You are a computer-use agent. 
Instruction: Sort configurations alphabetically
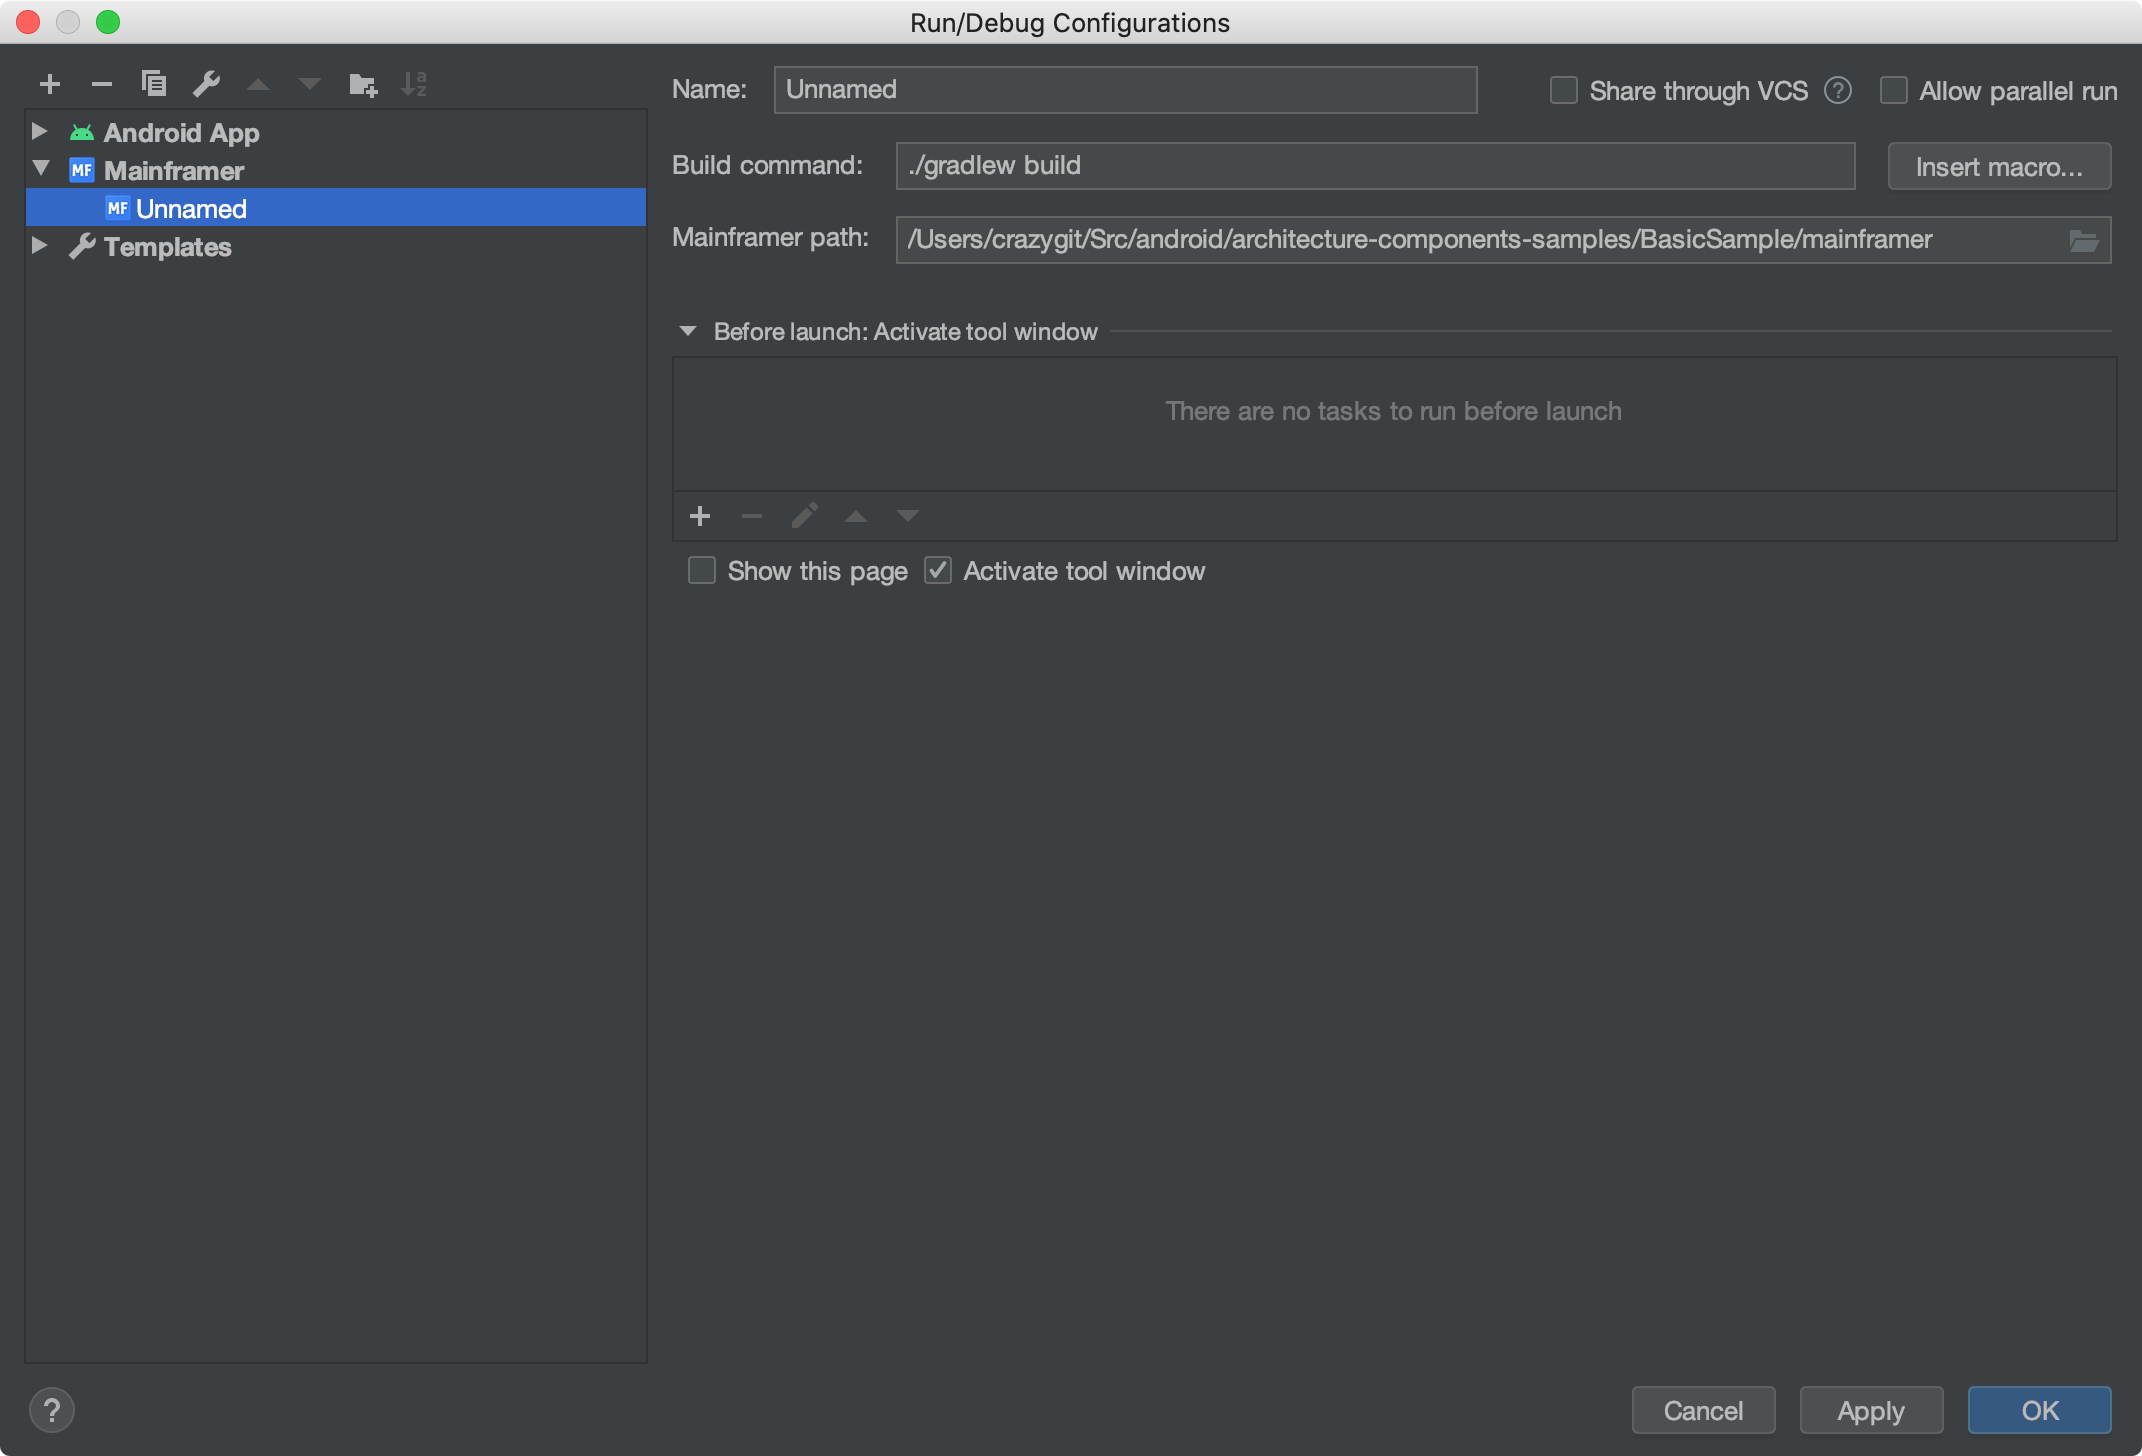[x=414, y=84]
